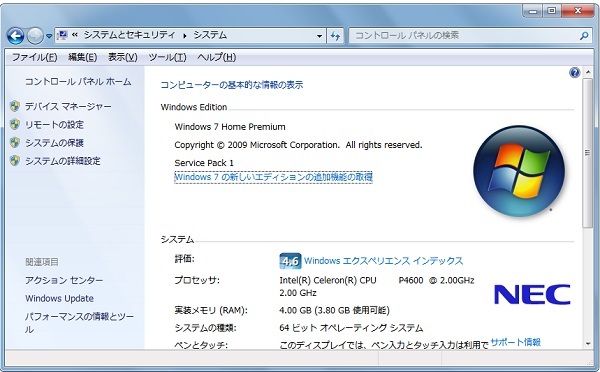Click the コンピューターの基本的な情報の表示 heading
Screen dimensions: 600x372
(232, 85)
